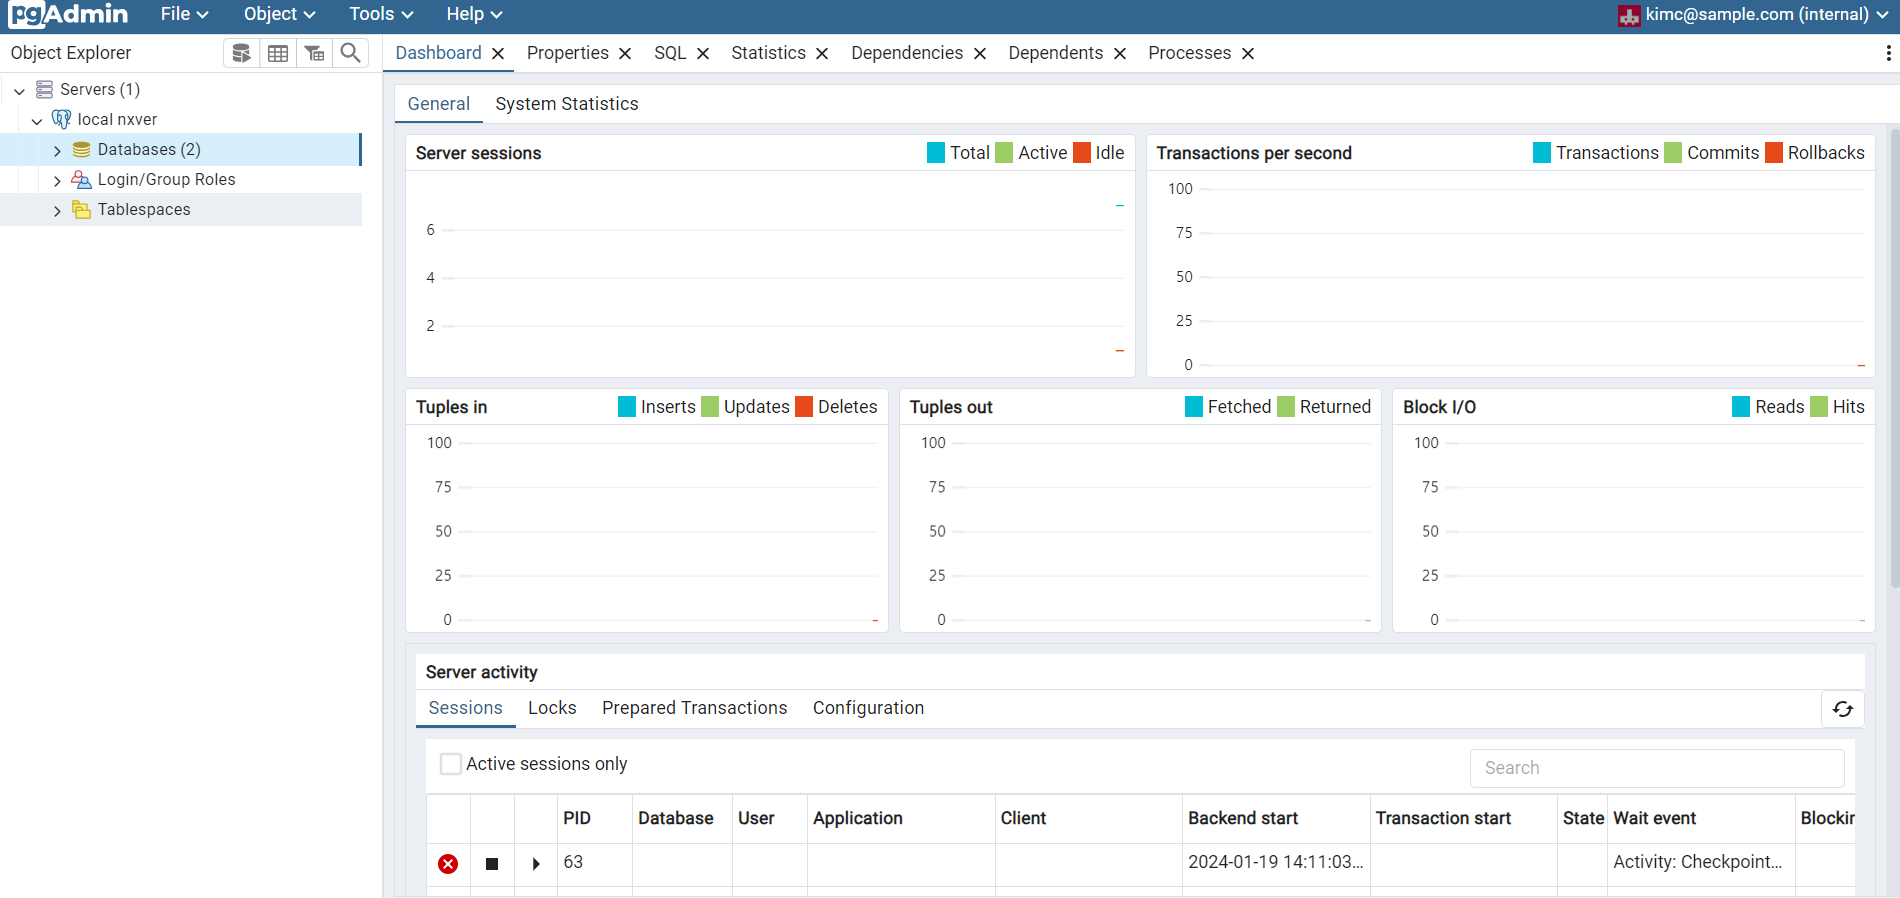
Task: Click the pgAdmin logo
Action: coord(68,14)
